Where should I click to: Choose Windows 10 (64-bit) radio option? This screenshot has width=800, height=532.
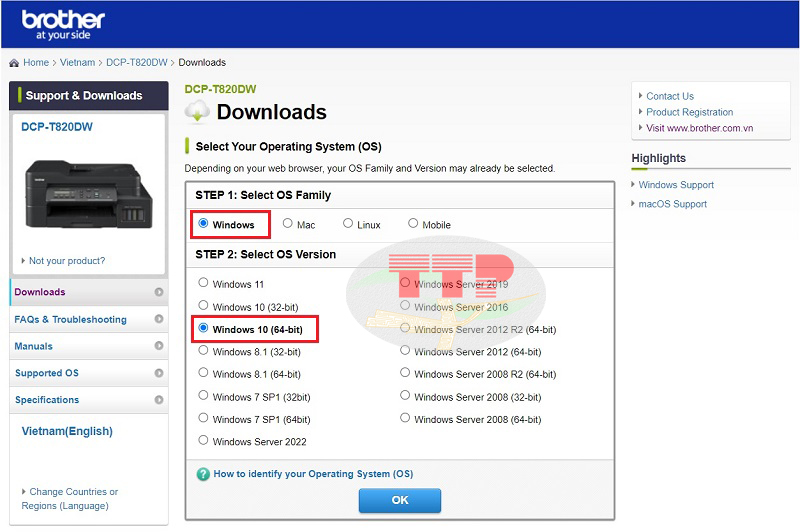point(203,328)
